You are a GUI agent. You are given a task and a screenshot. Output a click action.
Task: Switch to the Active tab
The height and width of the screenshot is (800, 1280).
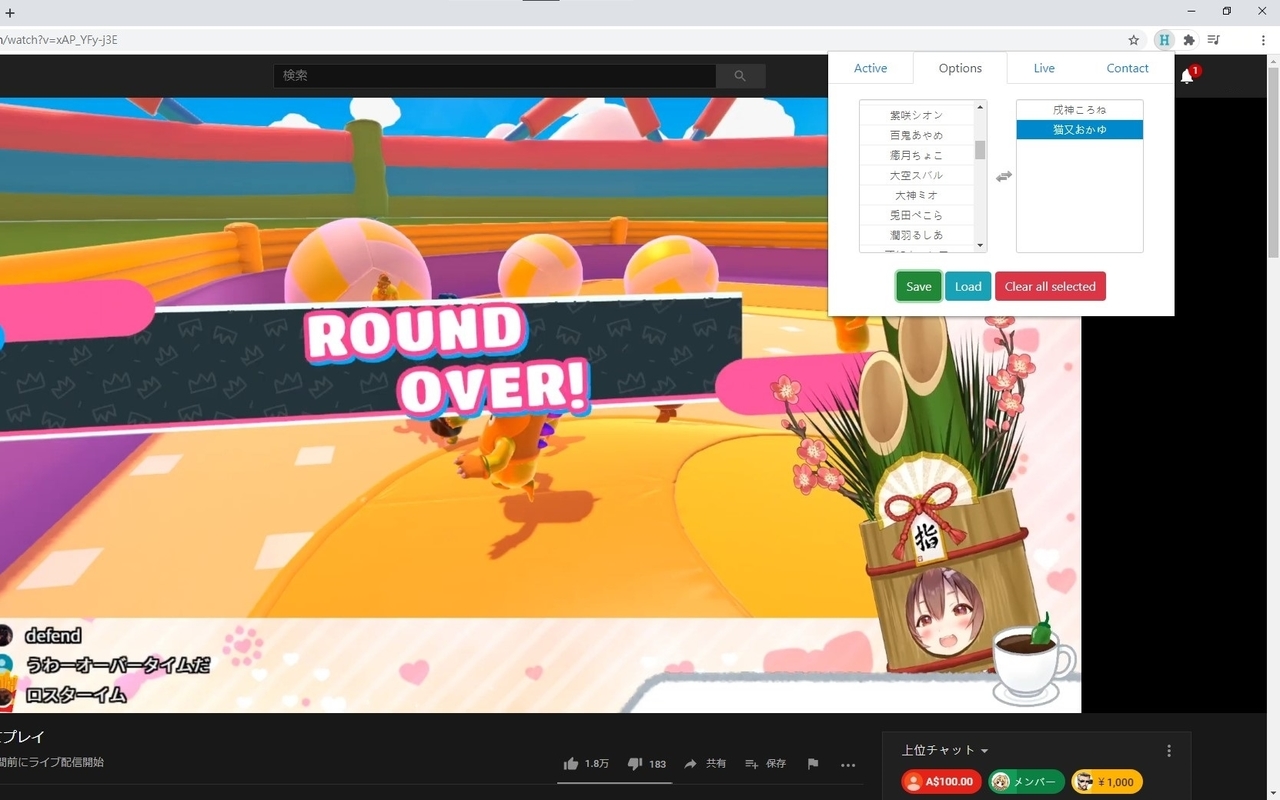[870, 68]
